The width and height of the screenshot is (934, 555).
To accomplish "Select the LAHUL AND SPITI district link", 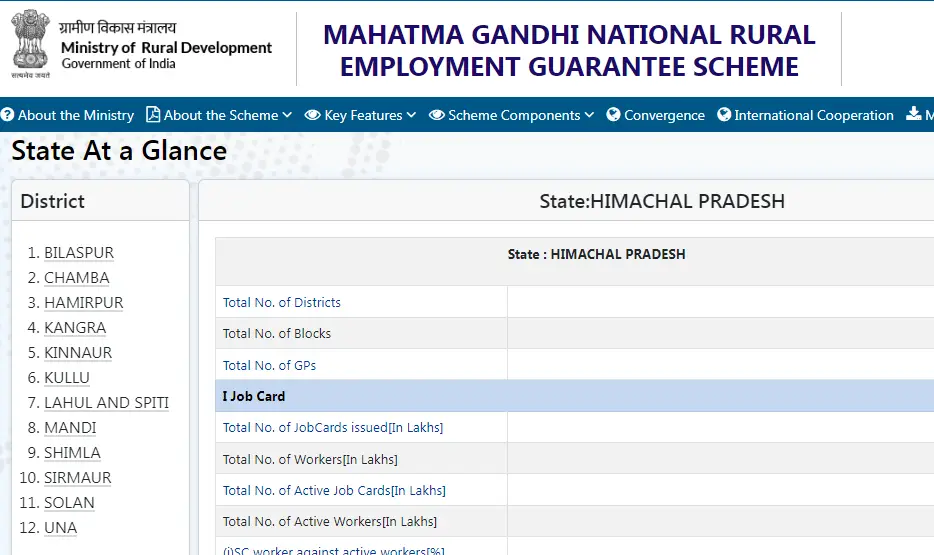I will pos(107,403).
